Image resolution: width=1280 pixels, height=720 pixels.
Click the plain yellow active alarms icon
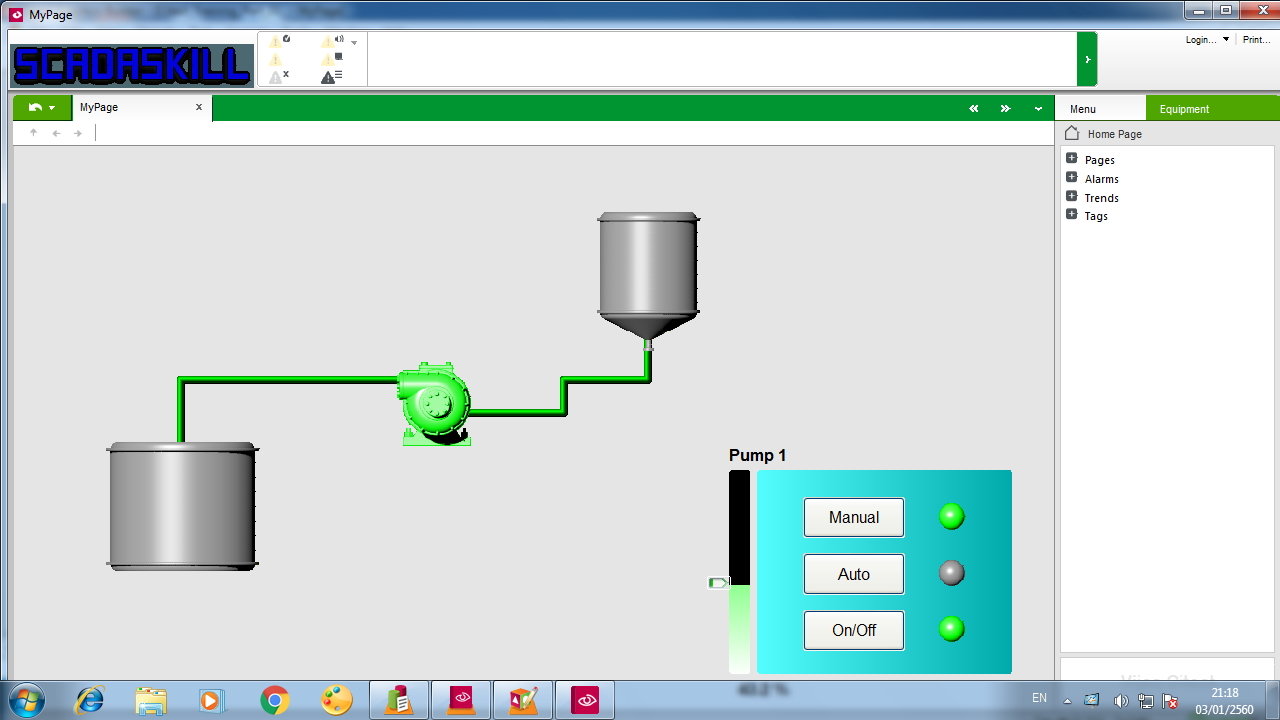tap(275, 58)
